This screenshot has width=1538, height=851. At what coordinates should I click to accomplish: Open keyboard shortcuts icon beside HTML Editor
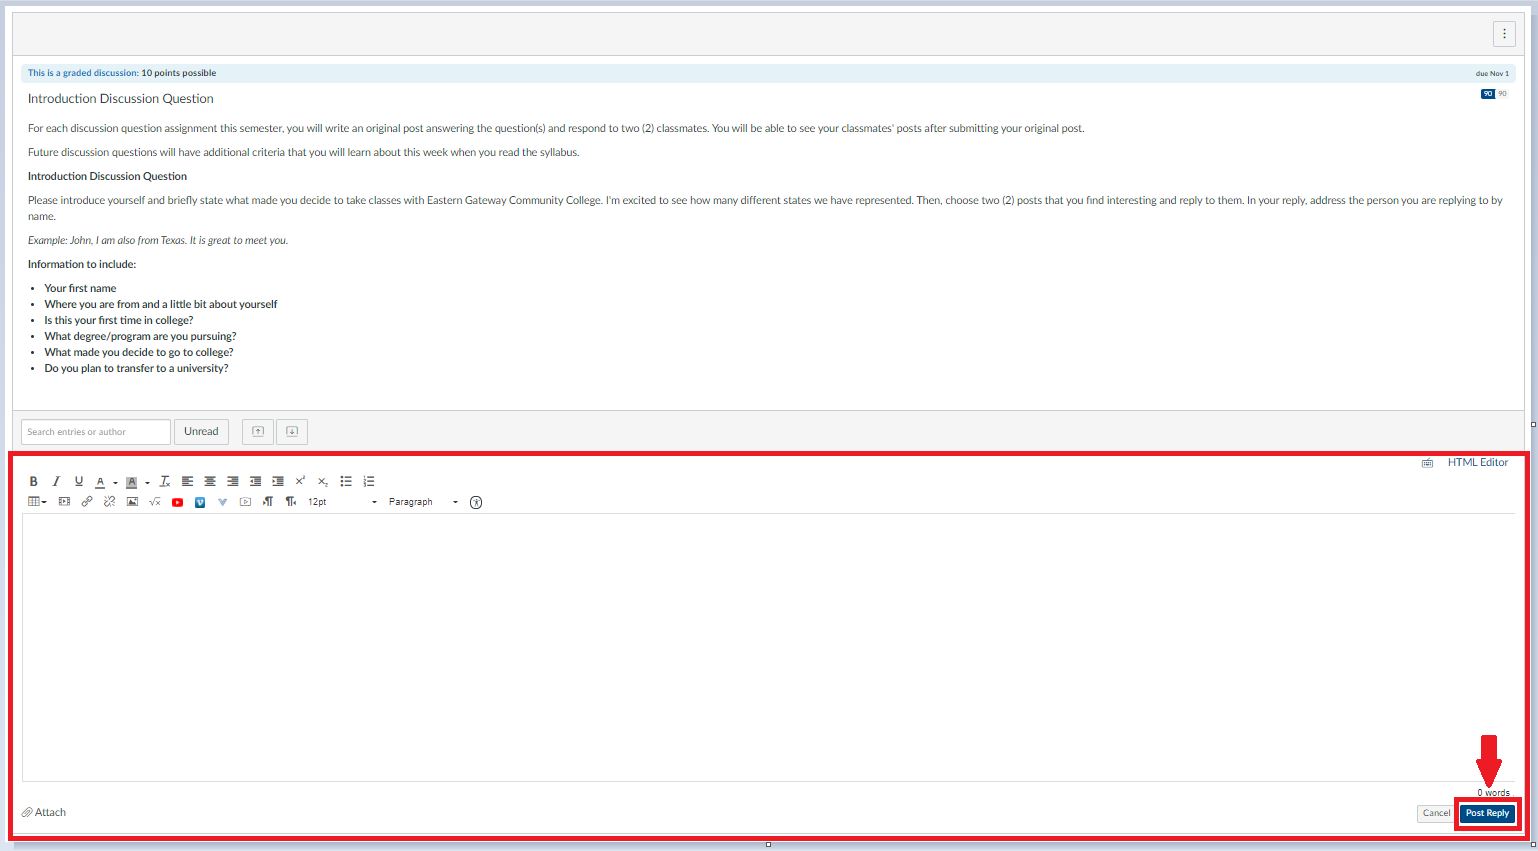(1427, 463)
